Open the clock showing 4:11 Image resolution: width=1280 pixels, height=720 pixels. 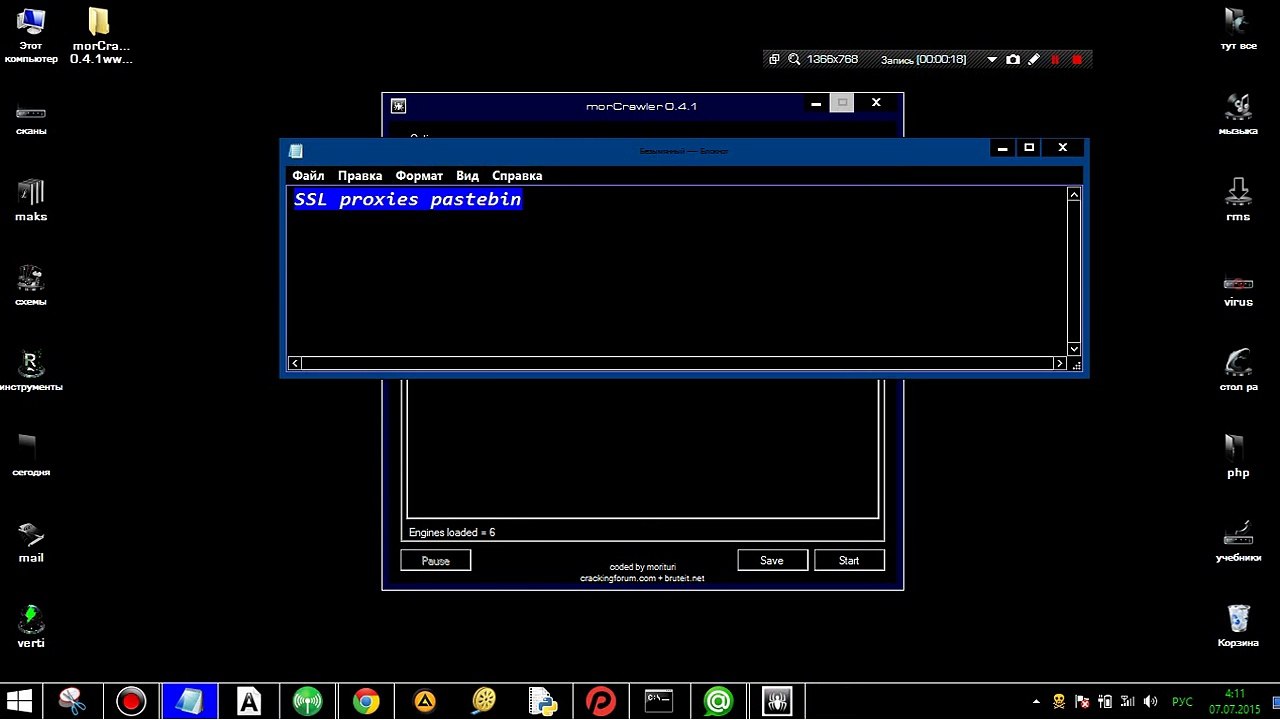pyautogui.click(x=1236, y=701)
